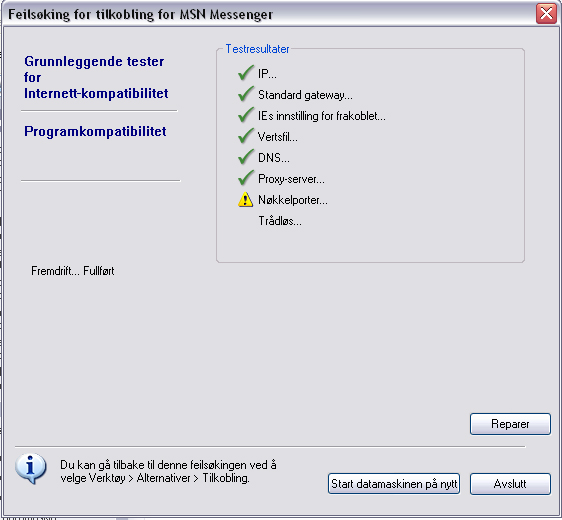Click Start datamaskinen på nytt button

pos(394,484)
